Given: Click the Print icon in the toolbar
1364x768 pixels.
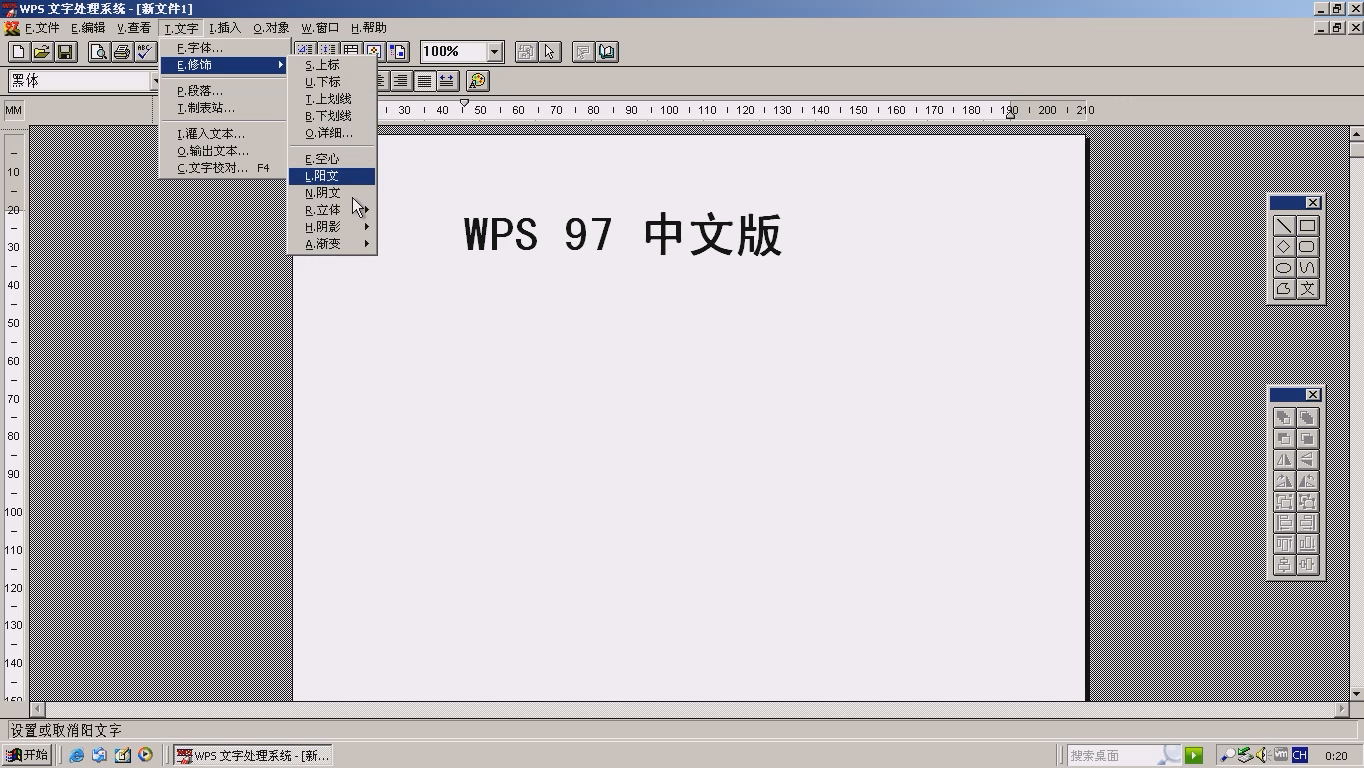Looking at the screenshot, I should click(x=122, y=52).
